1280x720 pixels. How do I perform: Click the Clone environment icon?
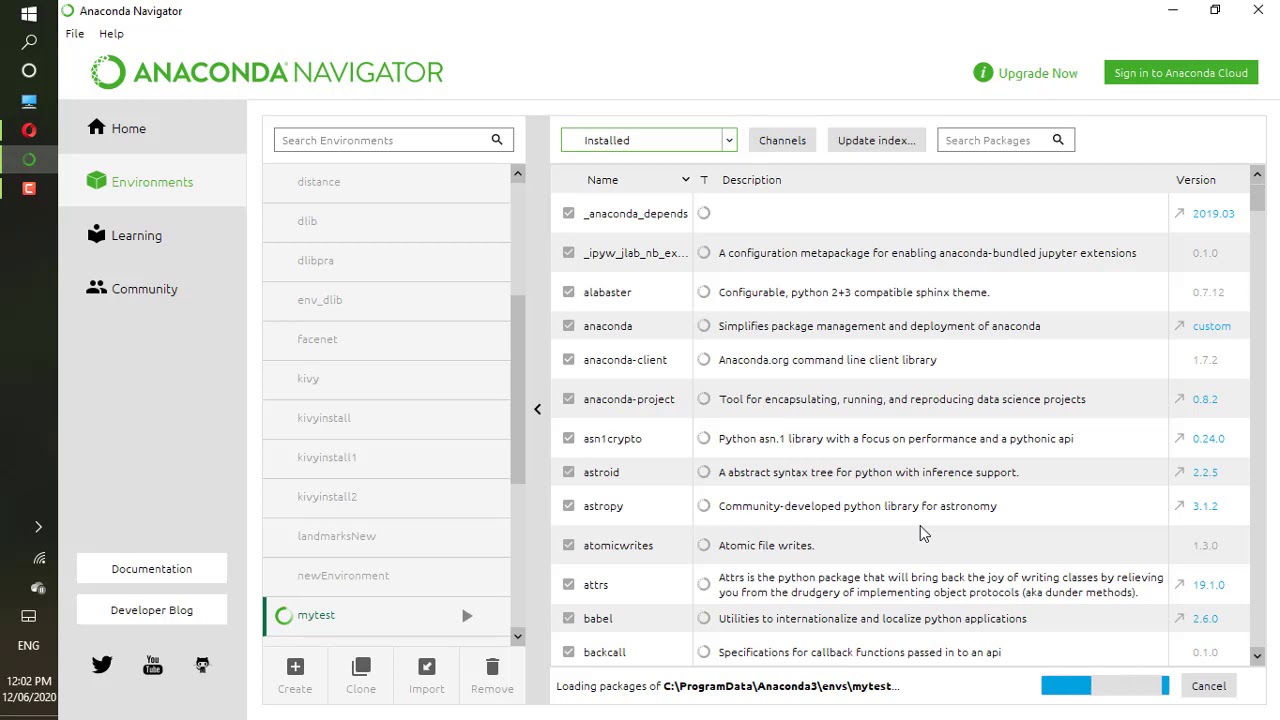pos(361,667)
